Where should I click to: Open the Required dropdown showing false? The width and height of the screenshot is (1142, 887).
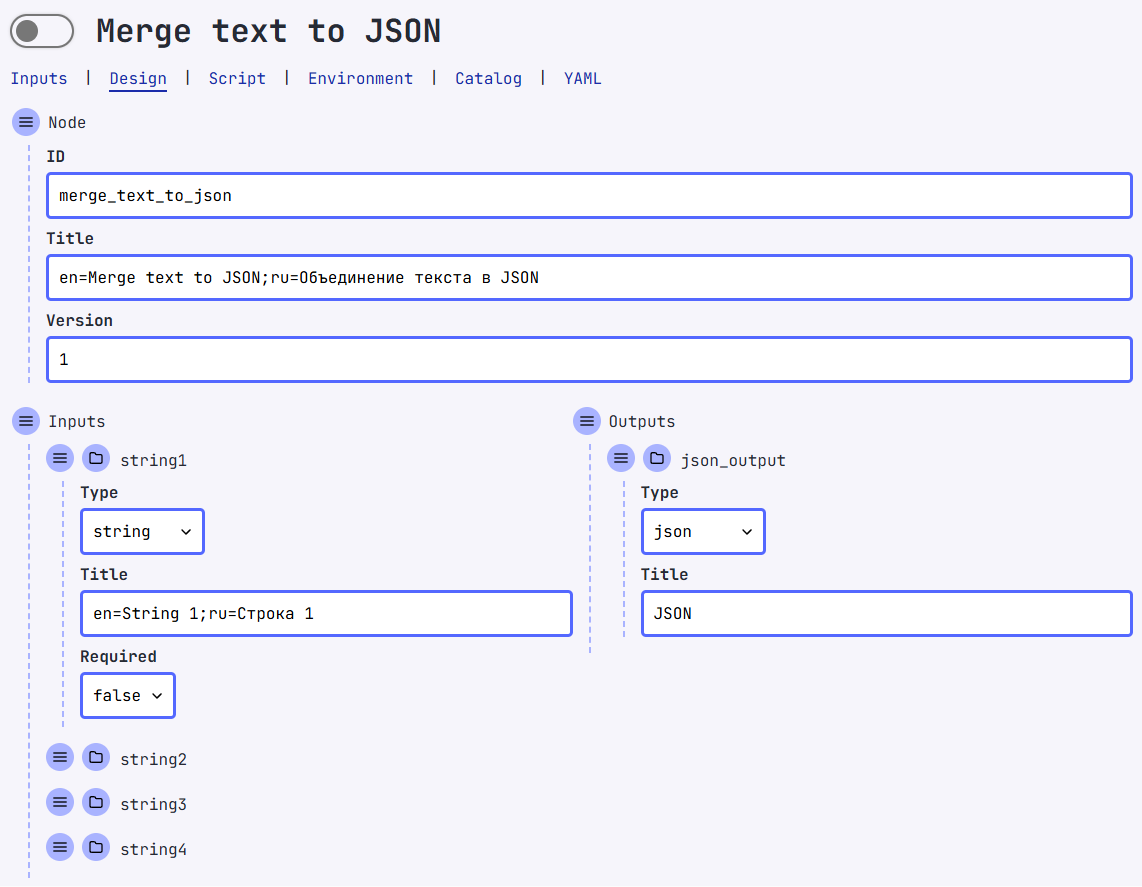click(128, 696)
